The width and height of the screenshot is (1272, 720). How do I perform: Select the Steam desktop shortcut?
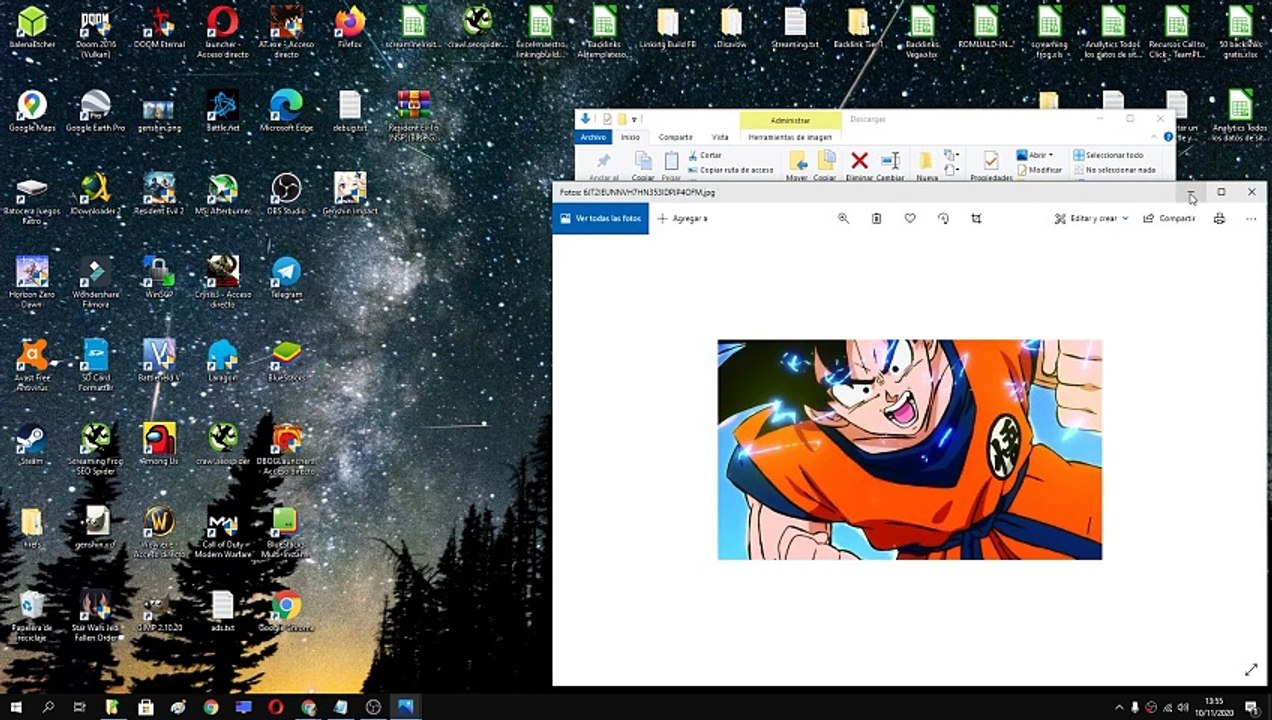(x=32, y=445)
